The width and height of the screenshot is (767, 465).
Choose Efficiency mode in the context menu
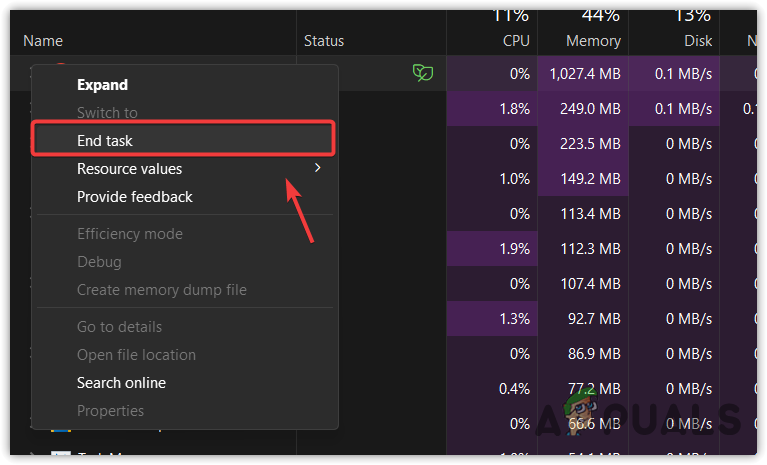129,234
